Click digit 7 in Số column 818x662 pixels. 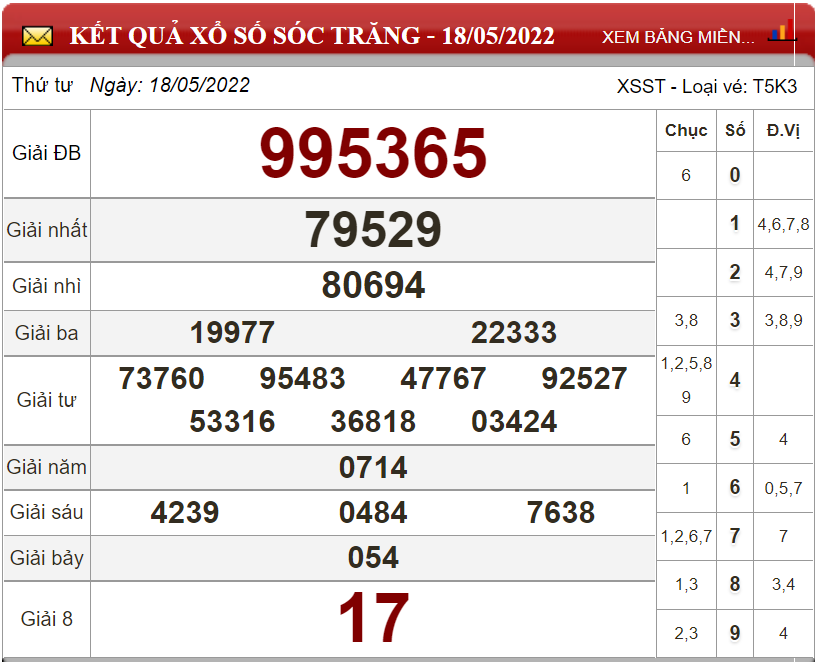pos(735,536)
